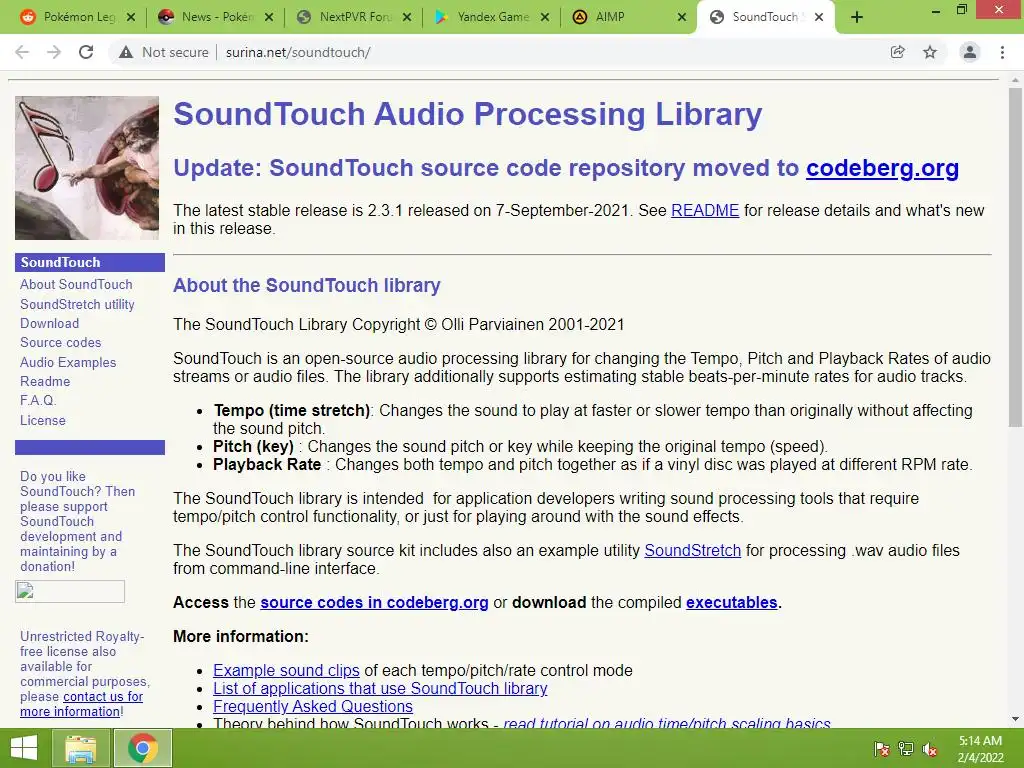1024x768 pixels.
Task: Click the scrollbar up arrow
Action: coord(1015,81)
